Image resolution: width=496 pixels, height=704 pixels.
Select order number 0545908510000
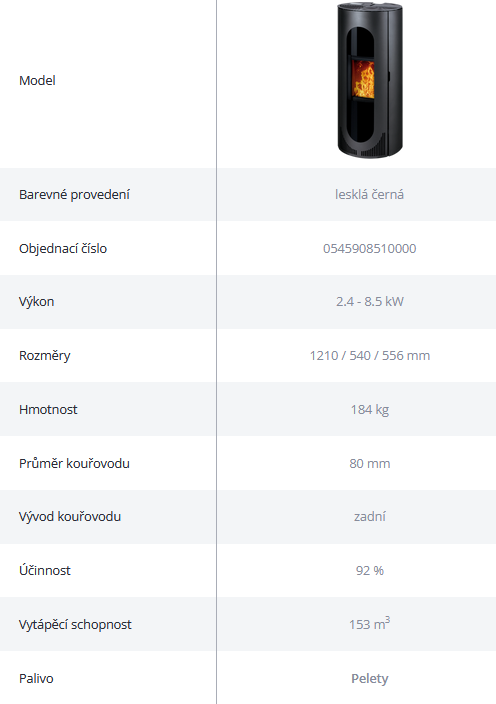(369, 248)
